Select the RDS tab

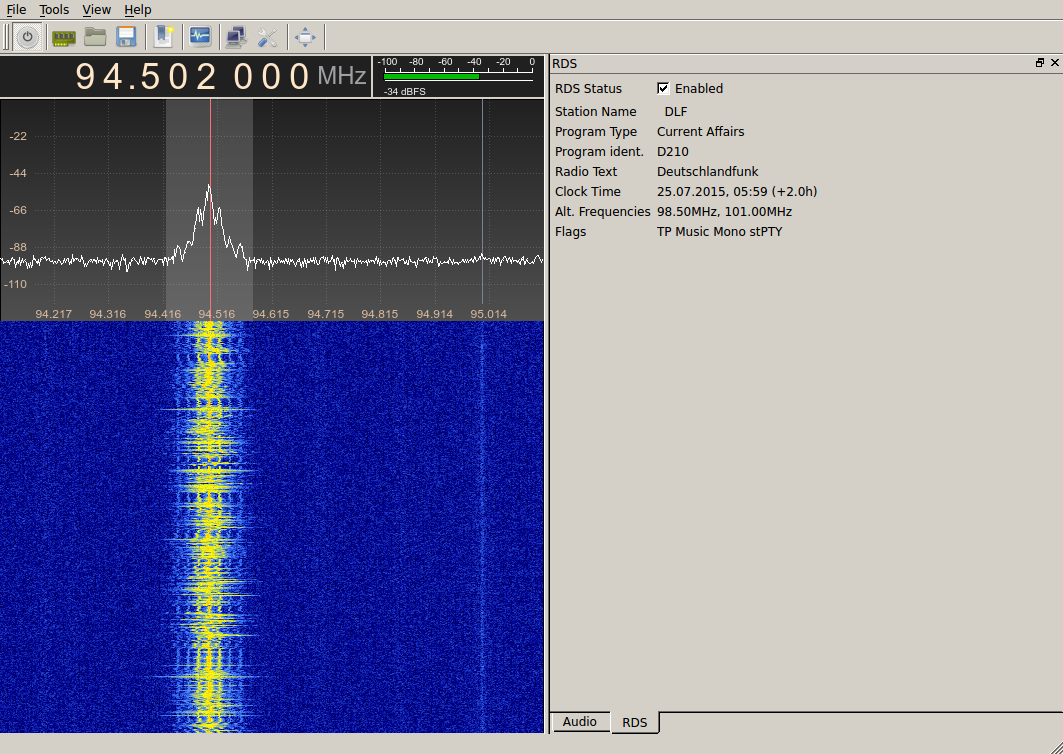pyautogui.click(x=634, y=722)
